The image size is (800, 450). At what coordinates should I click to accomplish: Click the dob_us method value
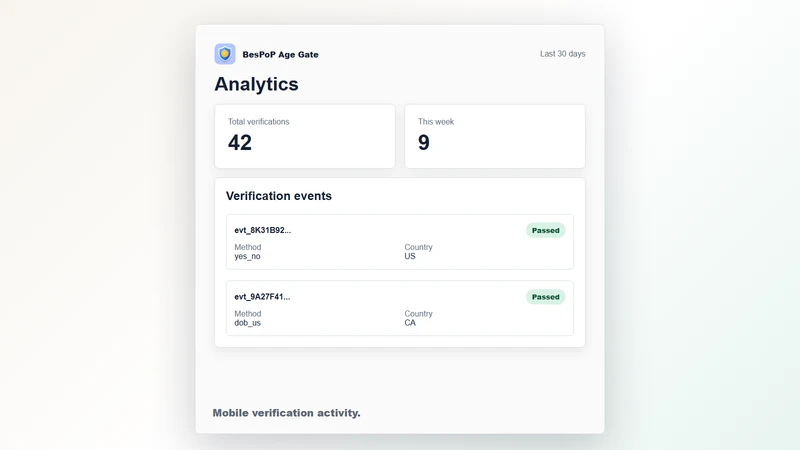247,323
